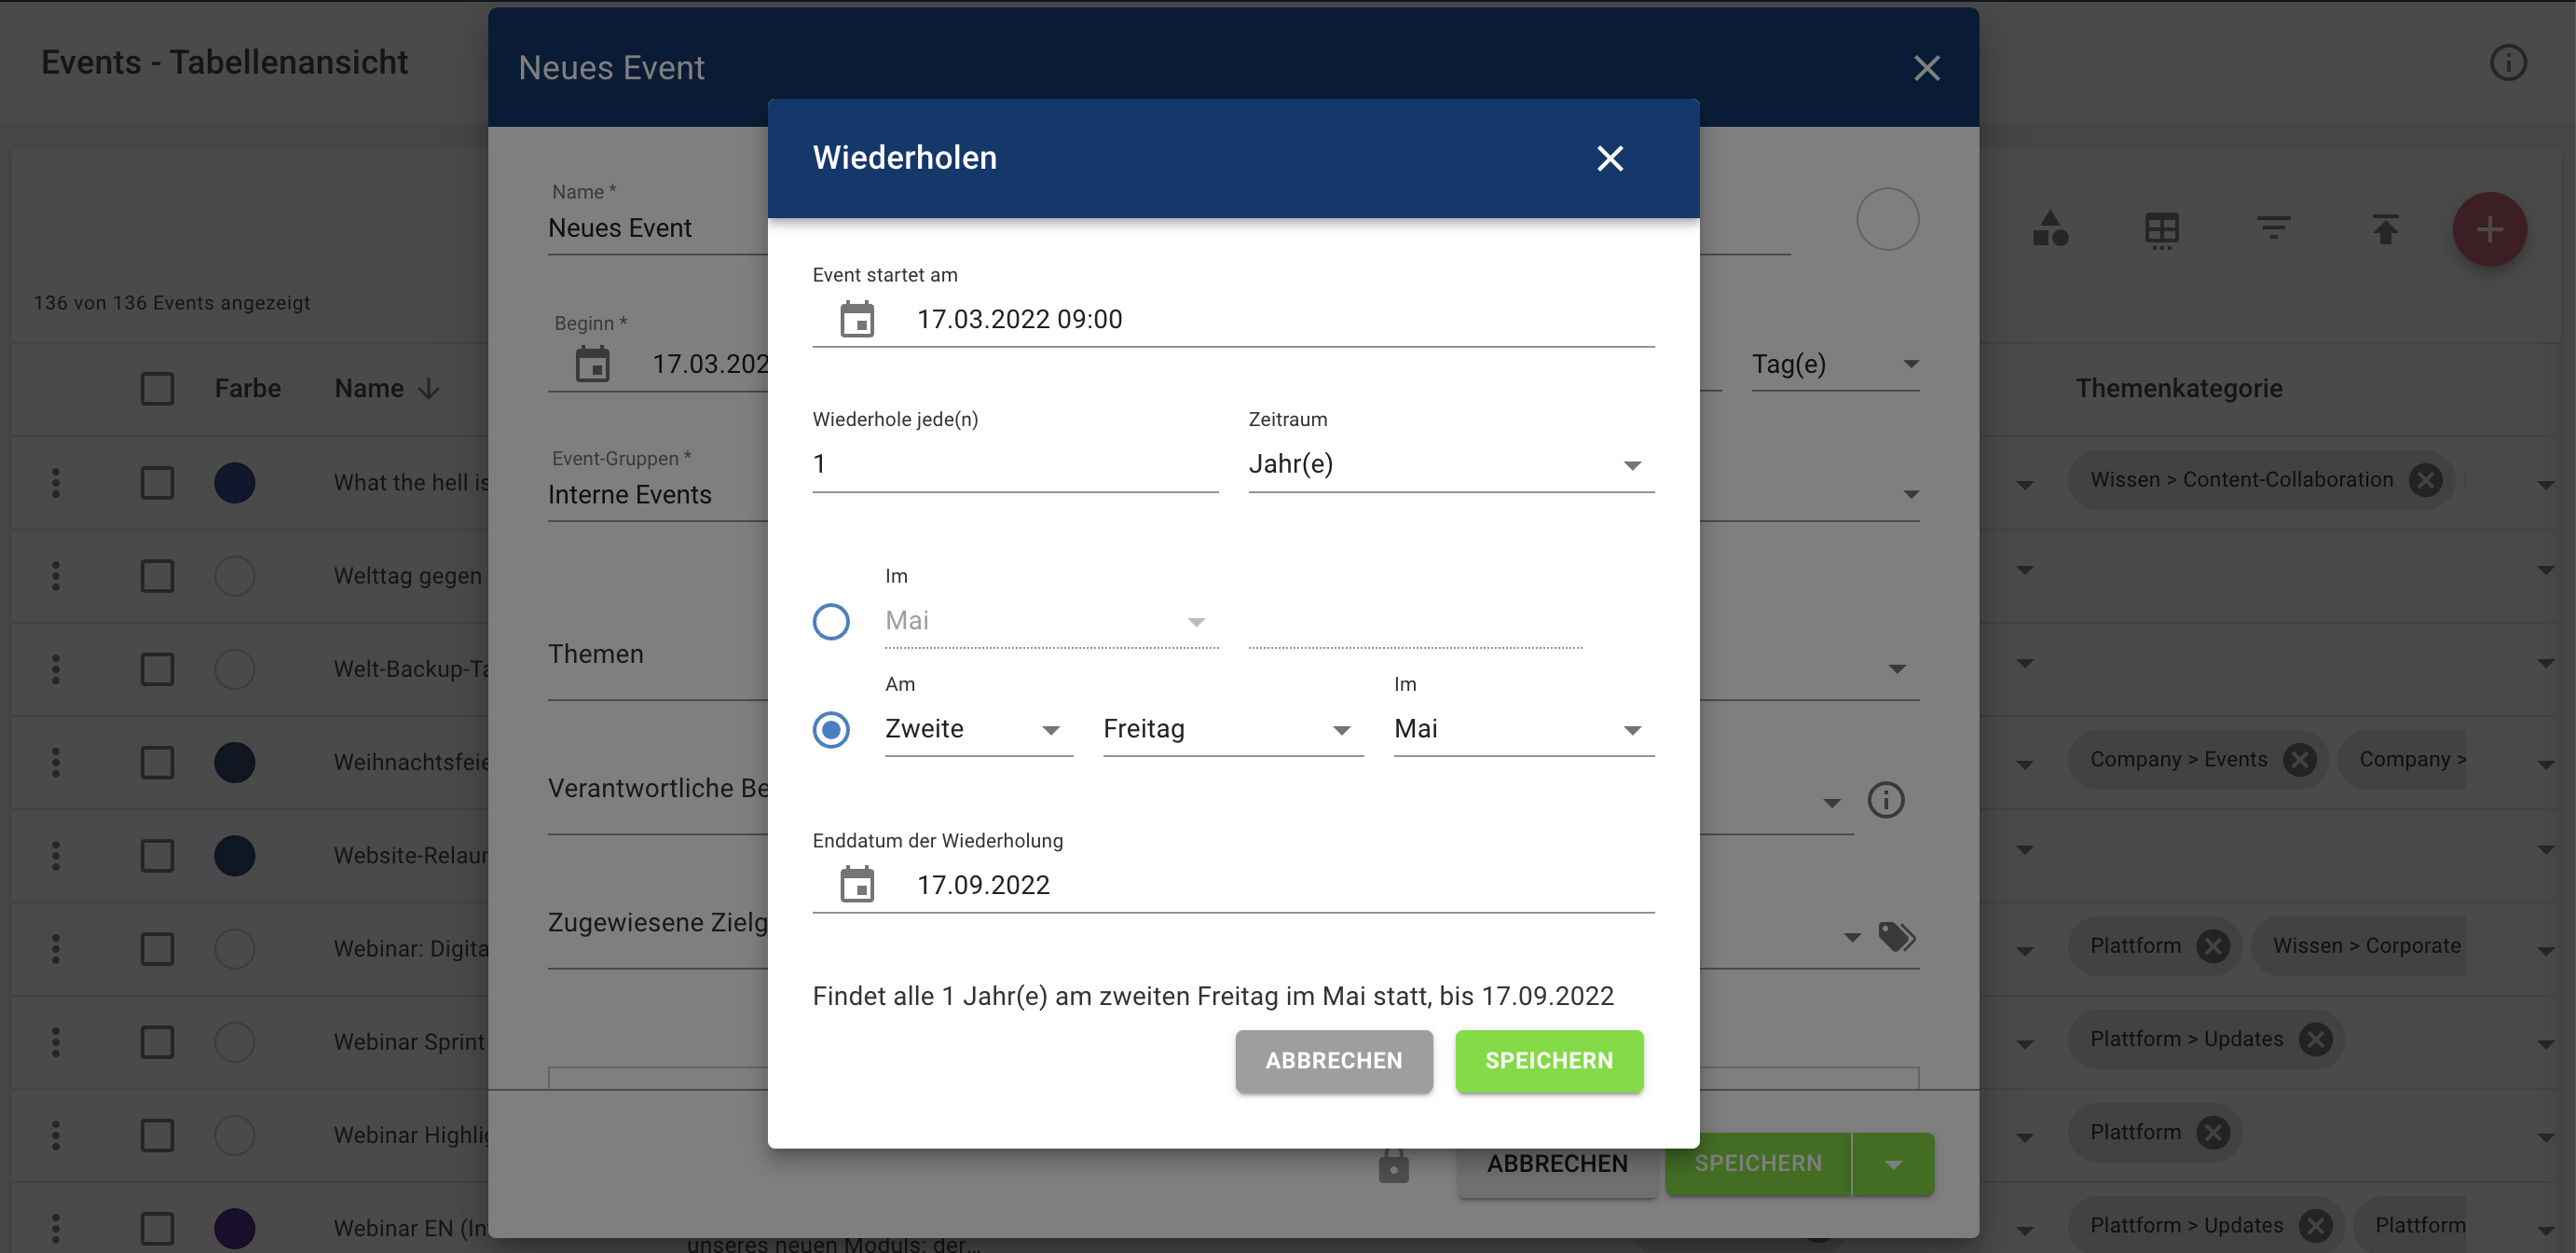2576x1253 pixels.
Task: Remove the Company > Events chip
Action: tap(2299, 759)
